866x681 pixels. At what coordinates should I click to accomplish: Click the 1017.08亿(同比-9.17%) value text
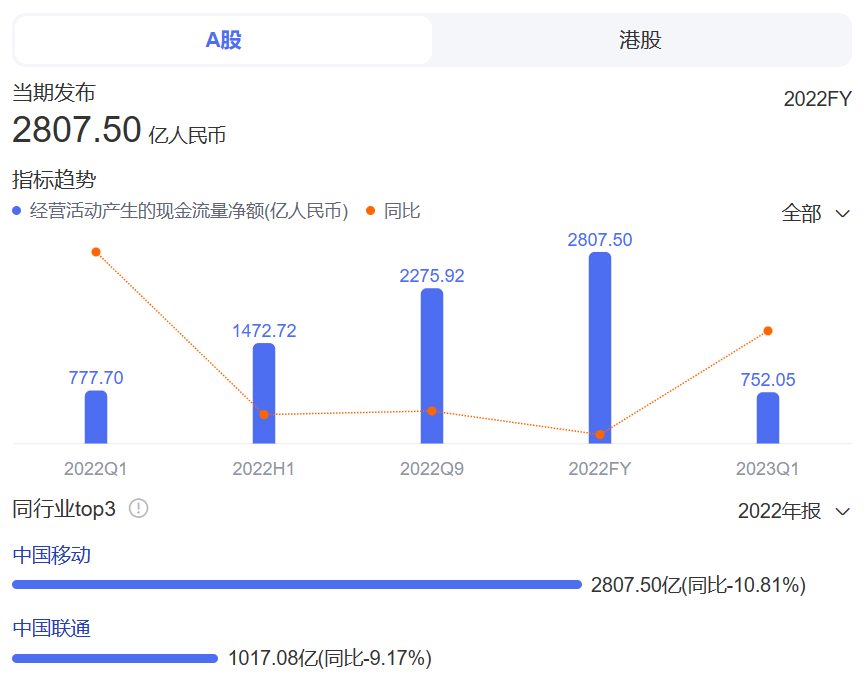pos(330,658)
